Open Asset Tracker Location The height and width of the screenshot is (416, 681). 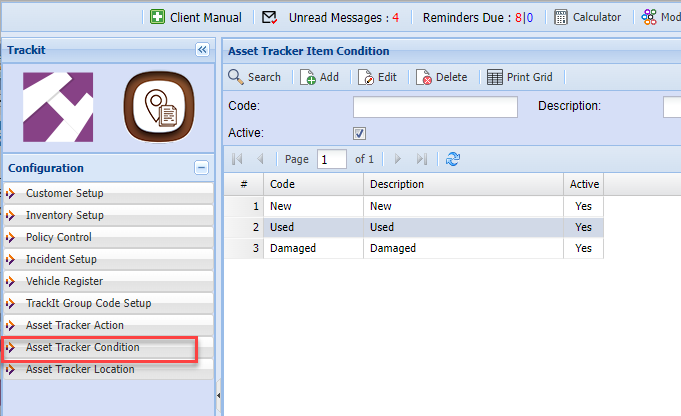[x=79, y=369]
